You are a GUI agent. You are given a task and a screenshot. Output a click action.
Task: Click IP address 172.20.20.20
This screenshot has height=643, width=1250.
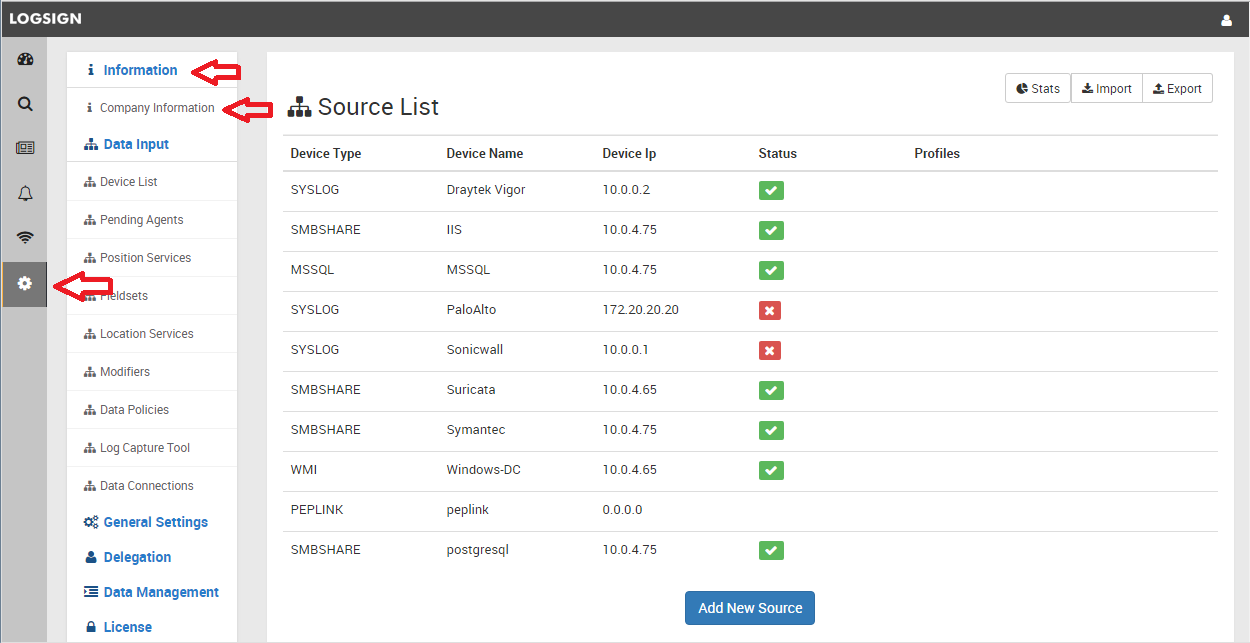tap(641, 310)
